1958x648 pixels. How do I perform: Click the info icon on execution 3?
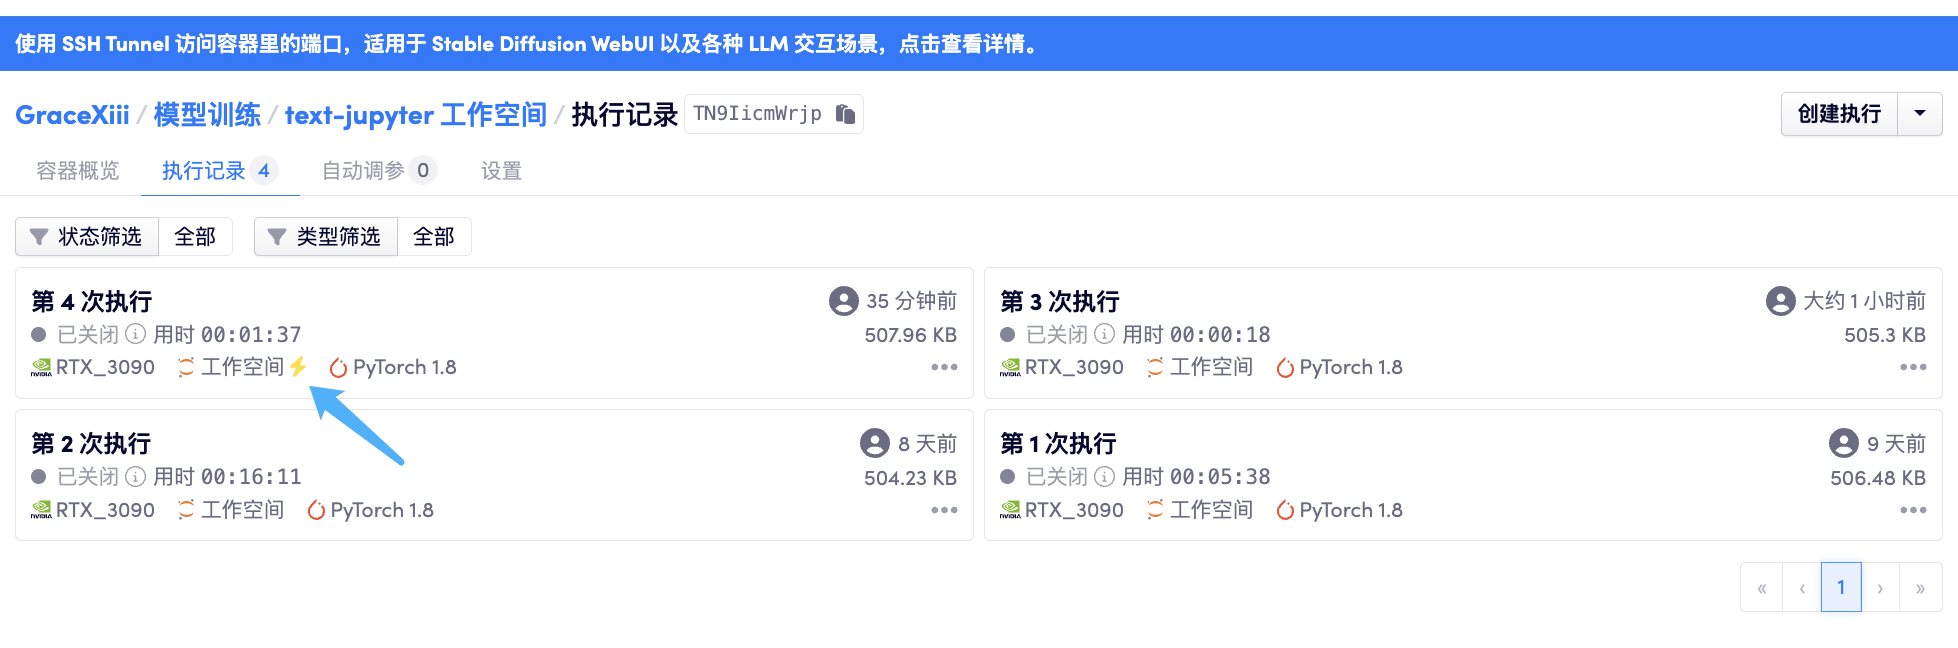[x=1105, y=334]
